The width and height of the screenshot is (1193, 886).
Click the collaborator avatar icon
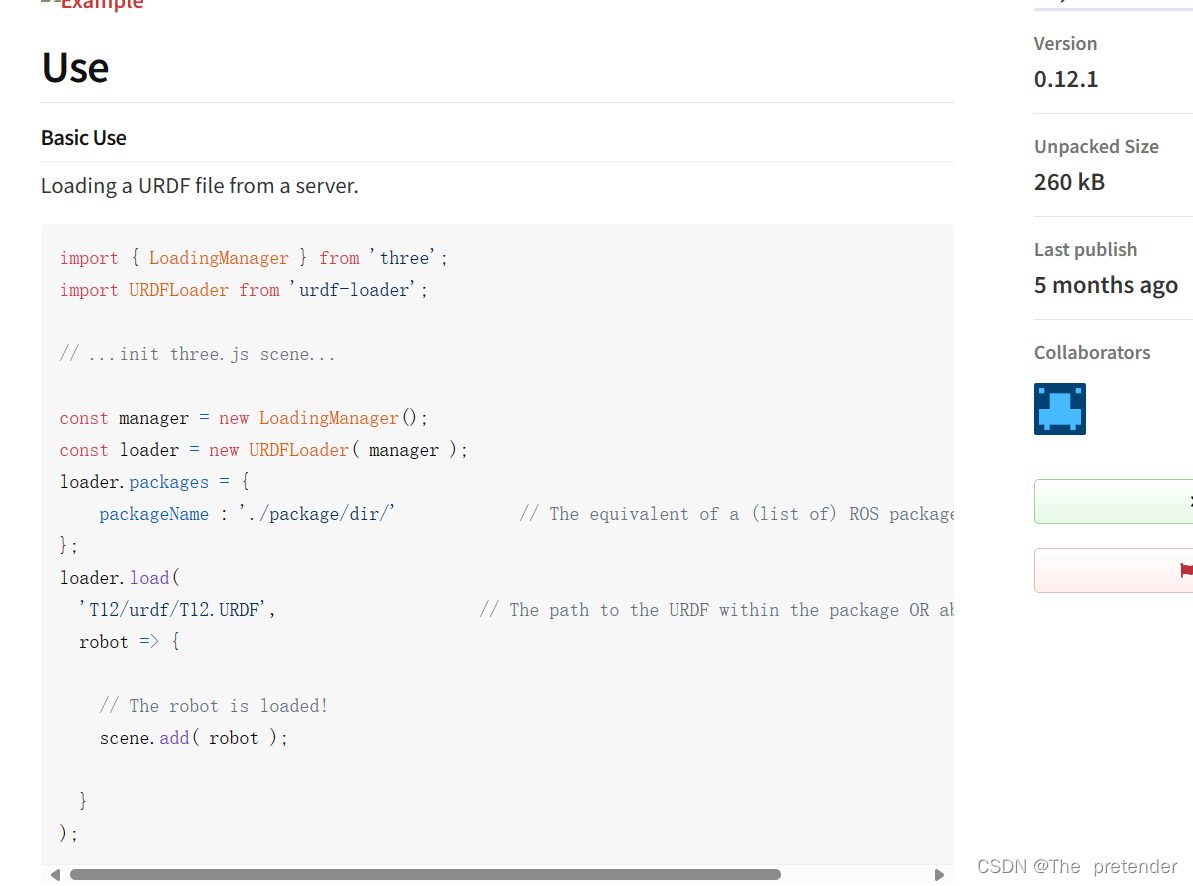[x=1059, y=409]
